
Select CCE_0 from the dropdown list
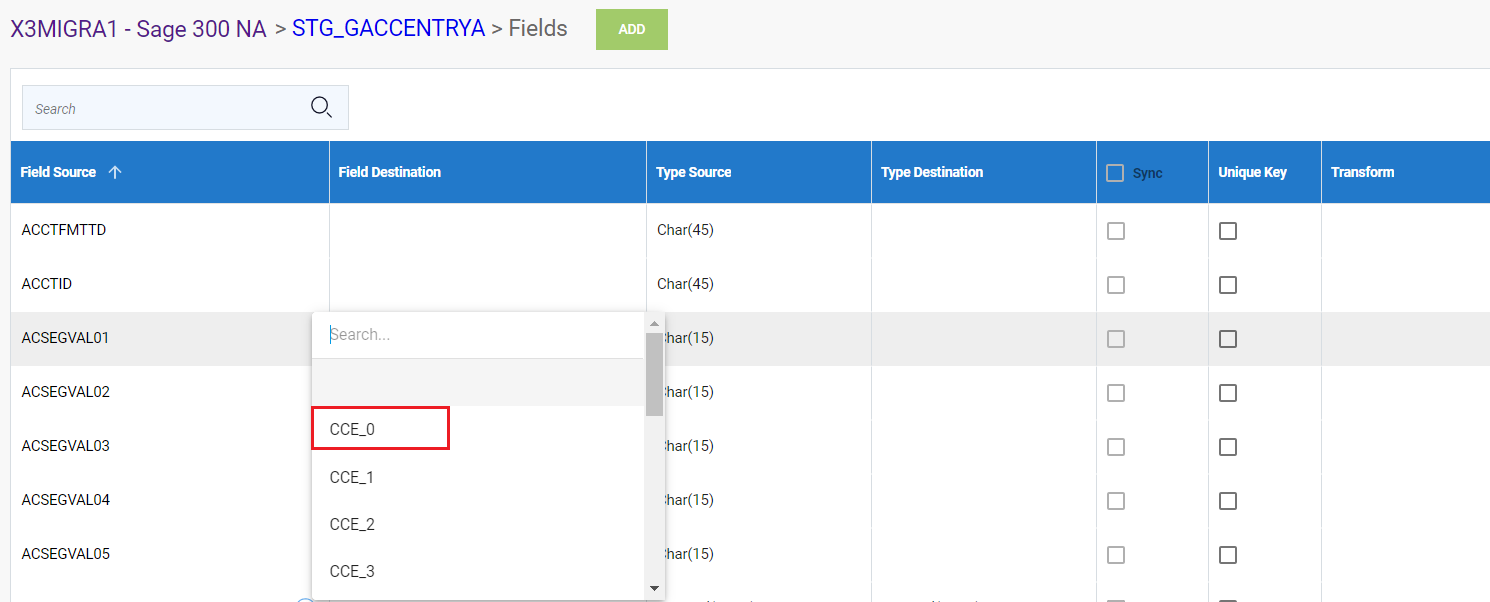380,429
